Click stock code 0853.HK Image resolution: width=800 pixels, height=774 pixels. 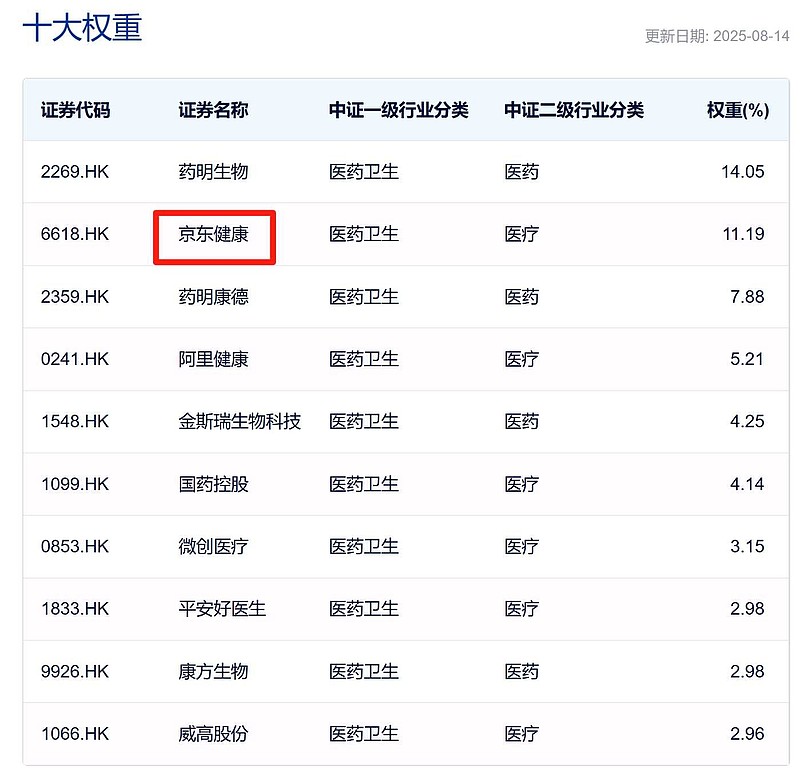click(75, 546)
